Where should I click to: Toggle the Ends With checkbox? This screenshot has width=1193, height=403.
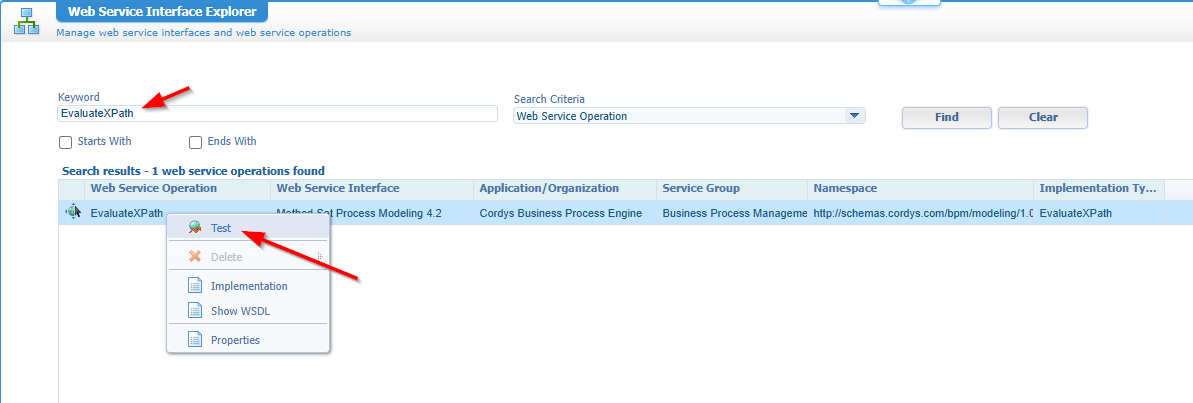pyautogui.click(x=196, y=142)
